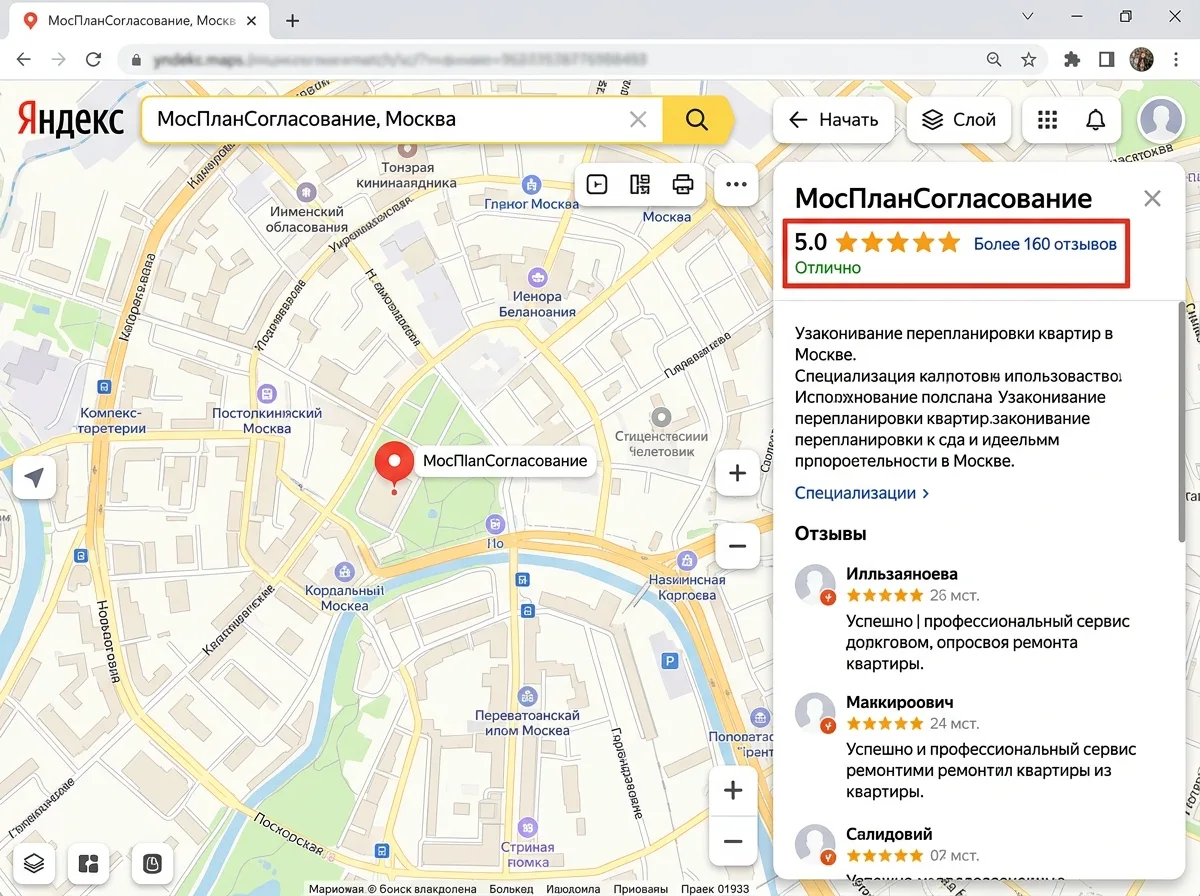Open reviewer Маккироович's name
This screenshot has height=896, width=1200.
[x=900, y=702]
